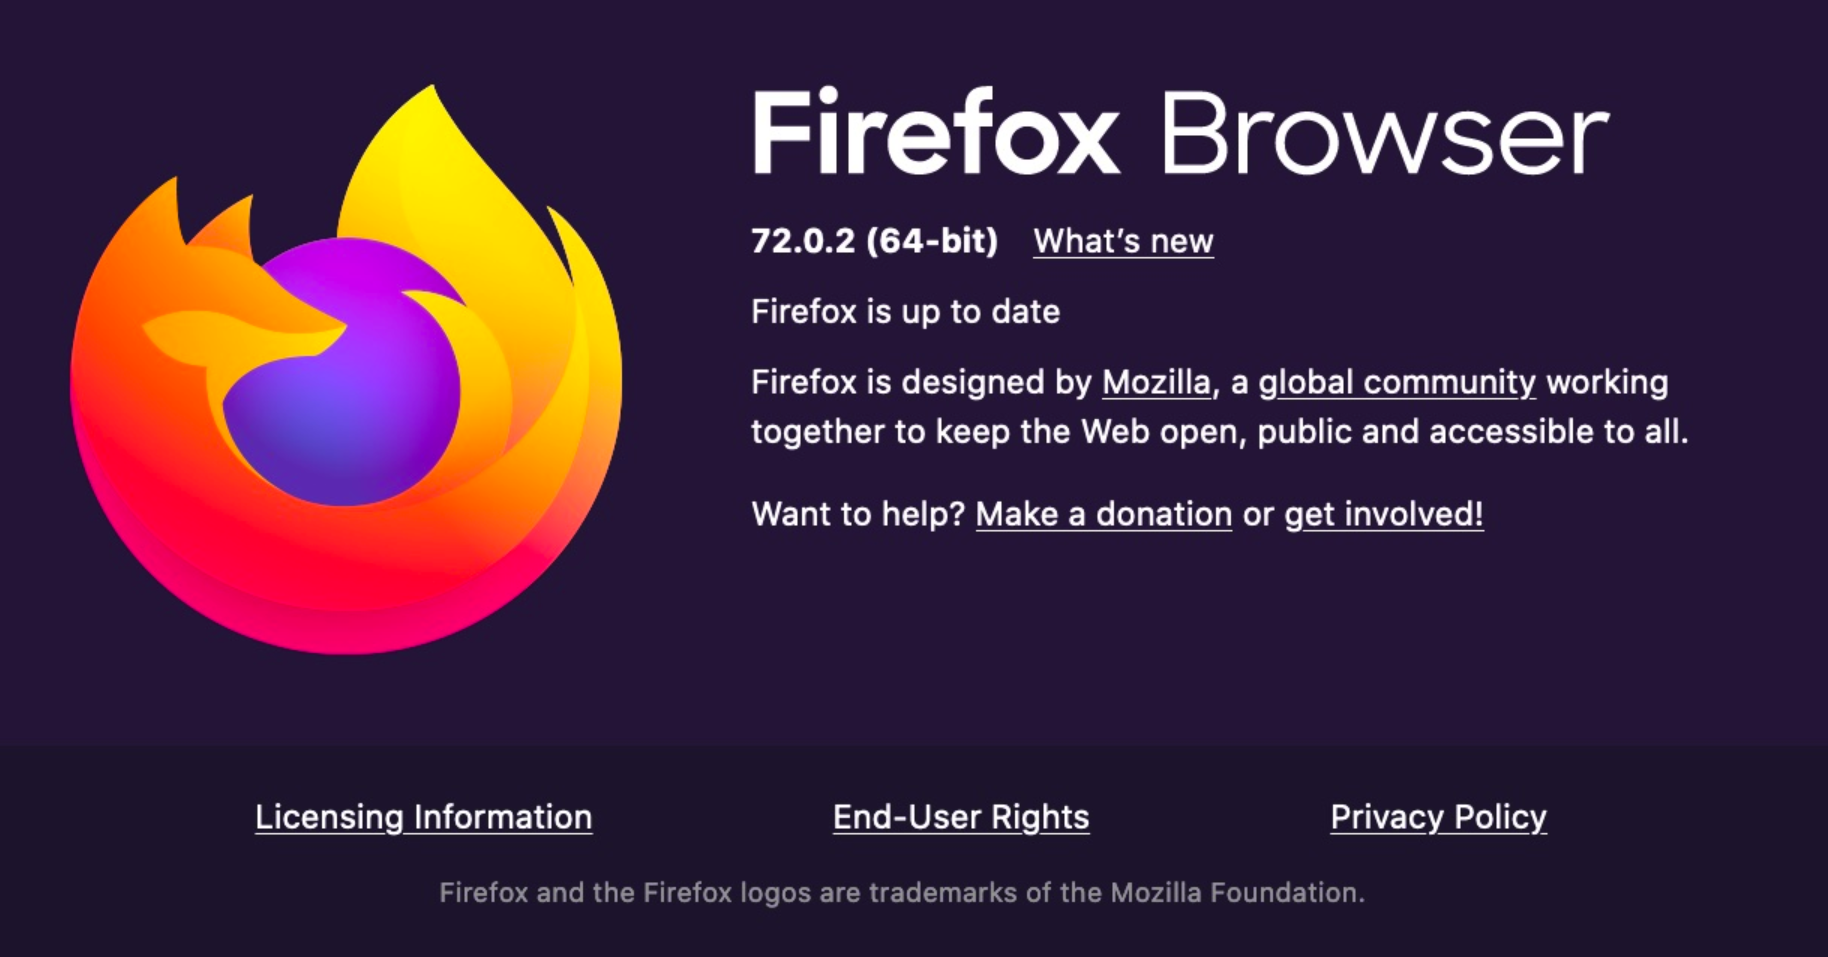Click the word Browser in heading

tap(1384, 134)
